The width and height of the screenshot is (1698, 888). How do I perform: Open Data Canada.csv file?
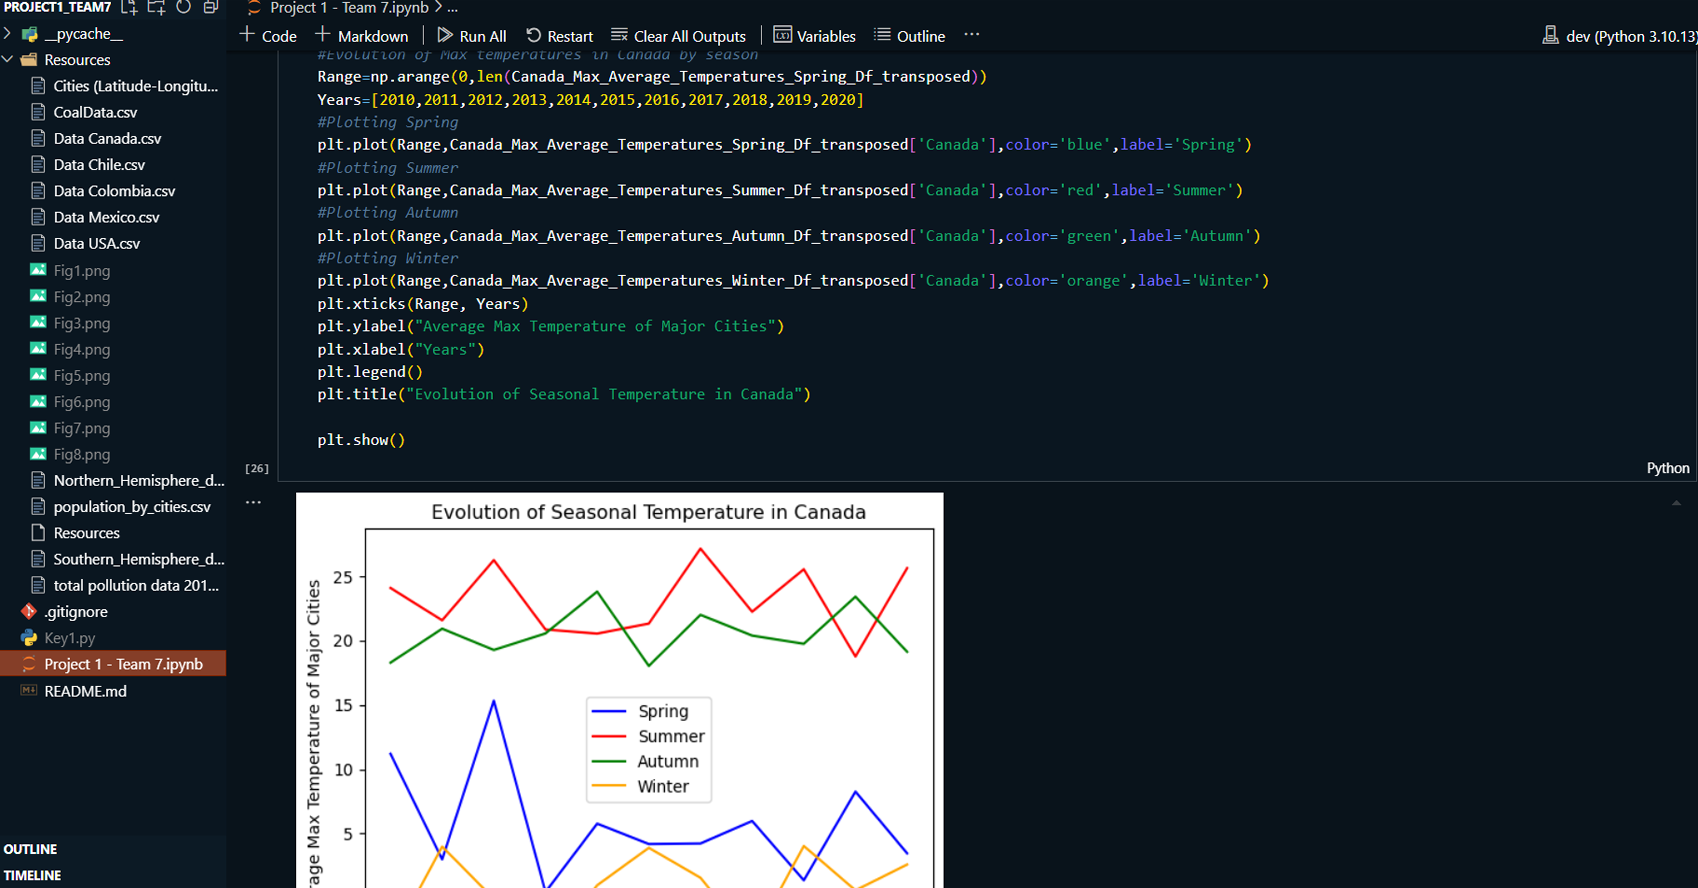pyautogui.click(x=107, y=139)
